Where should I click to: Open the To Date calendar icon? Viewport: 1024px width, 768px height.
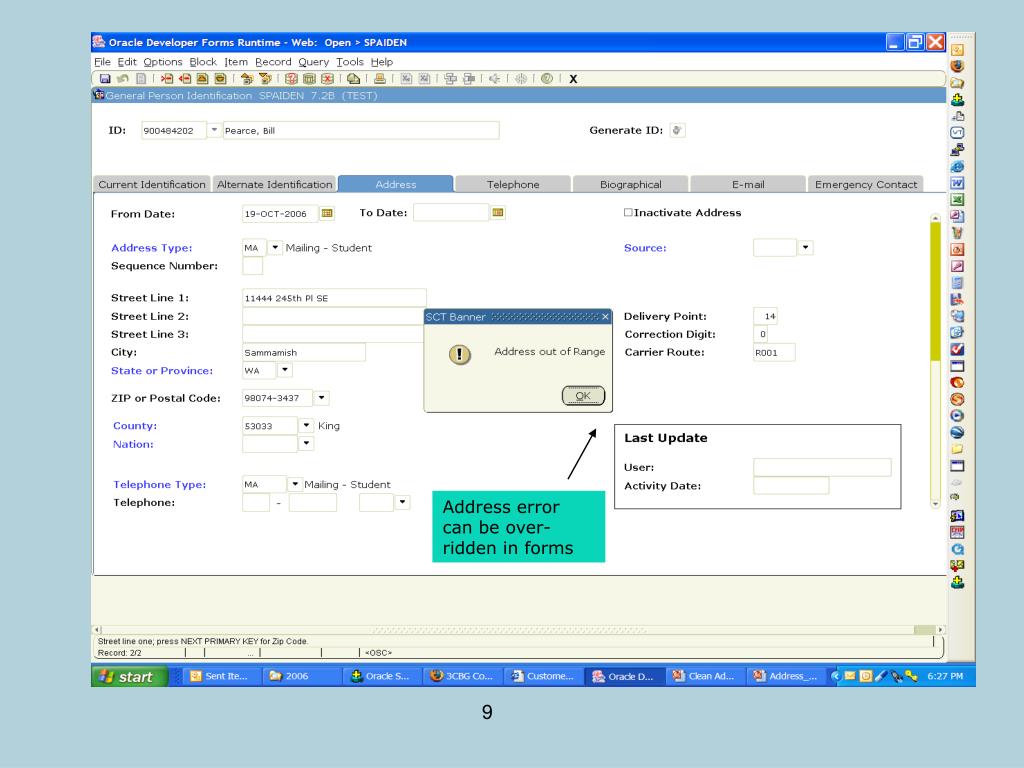pos(498,212)
